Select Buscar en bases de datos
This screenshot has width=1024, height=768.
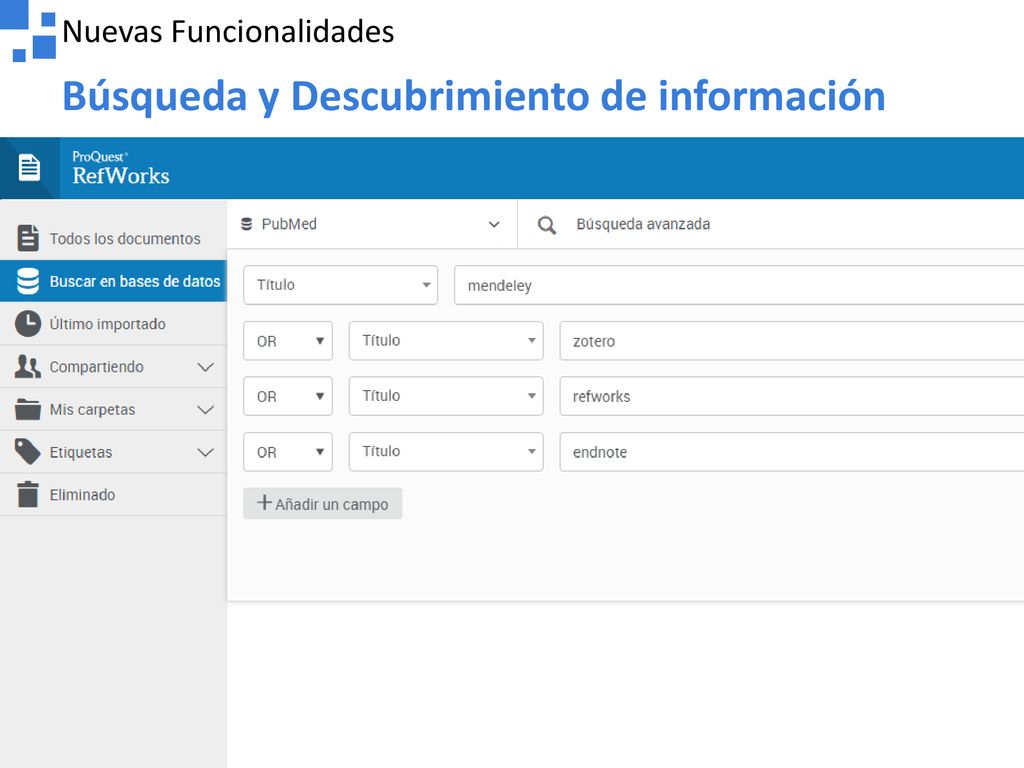pos(114,281)
